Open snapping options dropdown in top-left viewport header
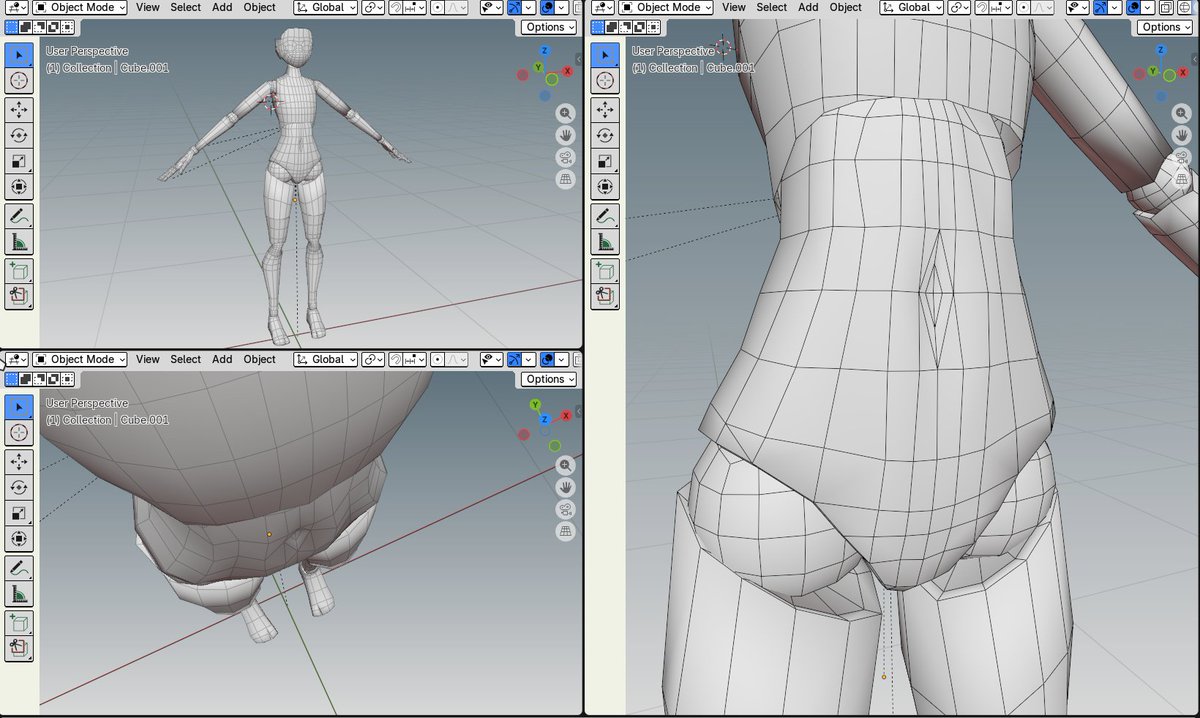Viewport: 1200px width, 718px height. click(412, 7)
